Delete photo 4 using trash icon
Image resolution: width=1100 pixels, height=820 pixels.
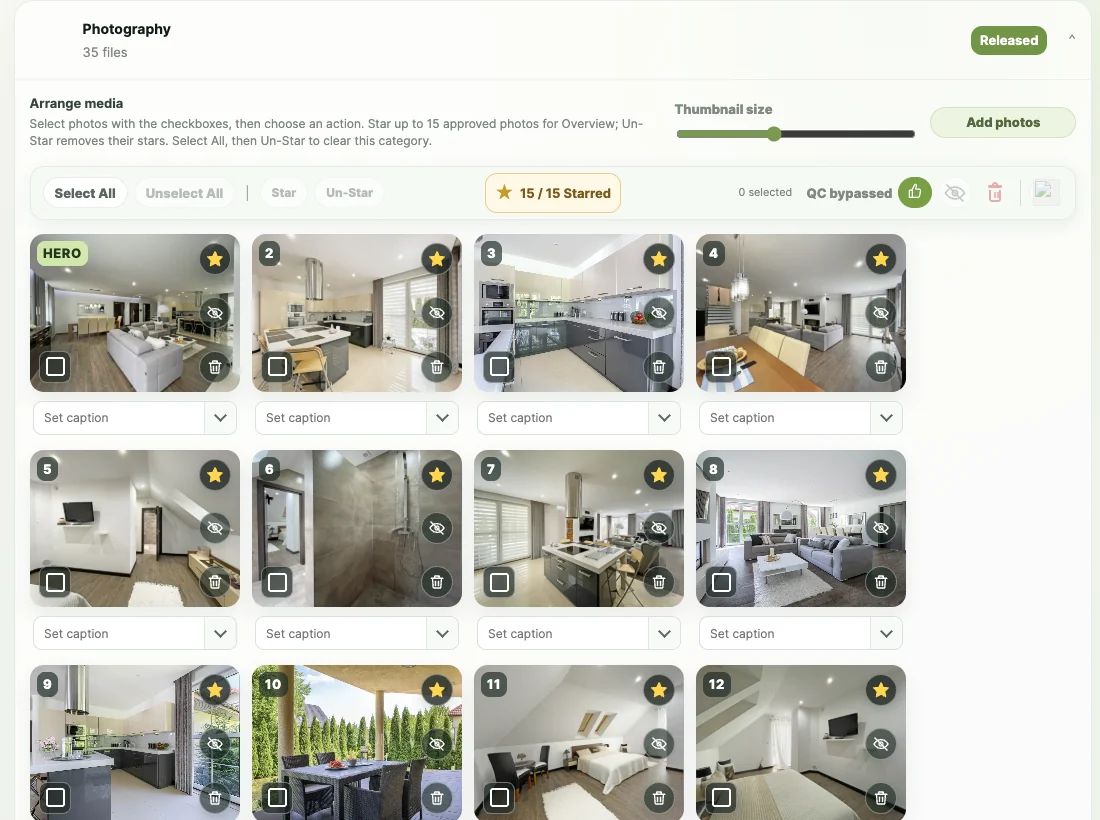(880, 366)
